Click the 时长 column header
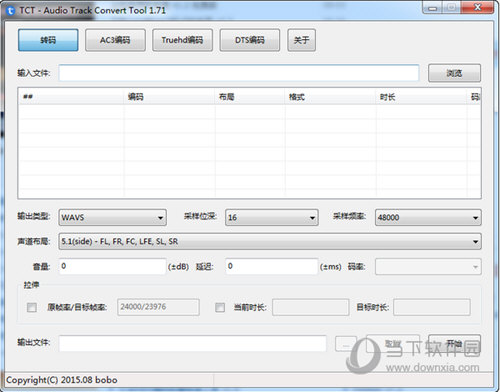 coord(422,97)
